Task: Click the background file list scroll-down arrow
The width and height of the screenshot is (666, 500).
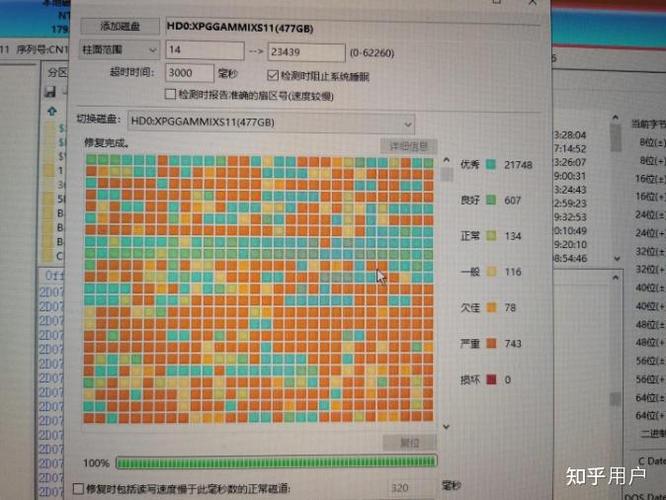Action: coord(617,258)
